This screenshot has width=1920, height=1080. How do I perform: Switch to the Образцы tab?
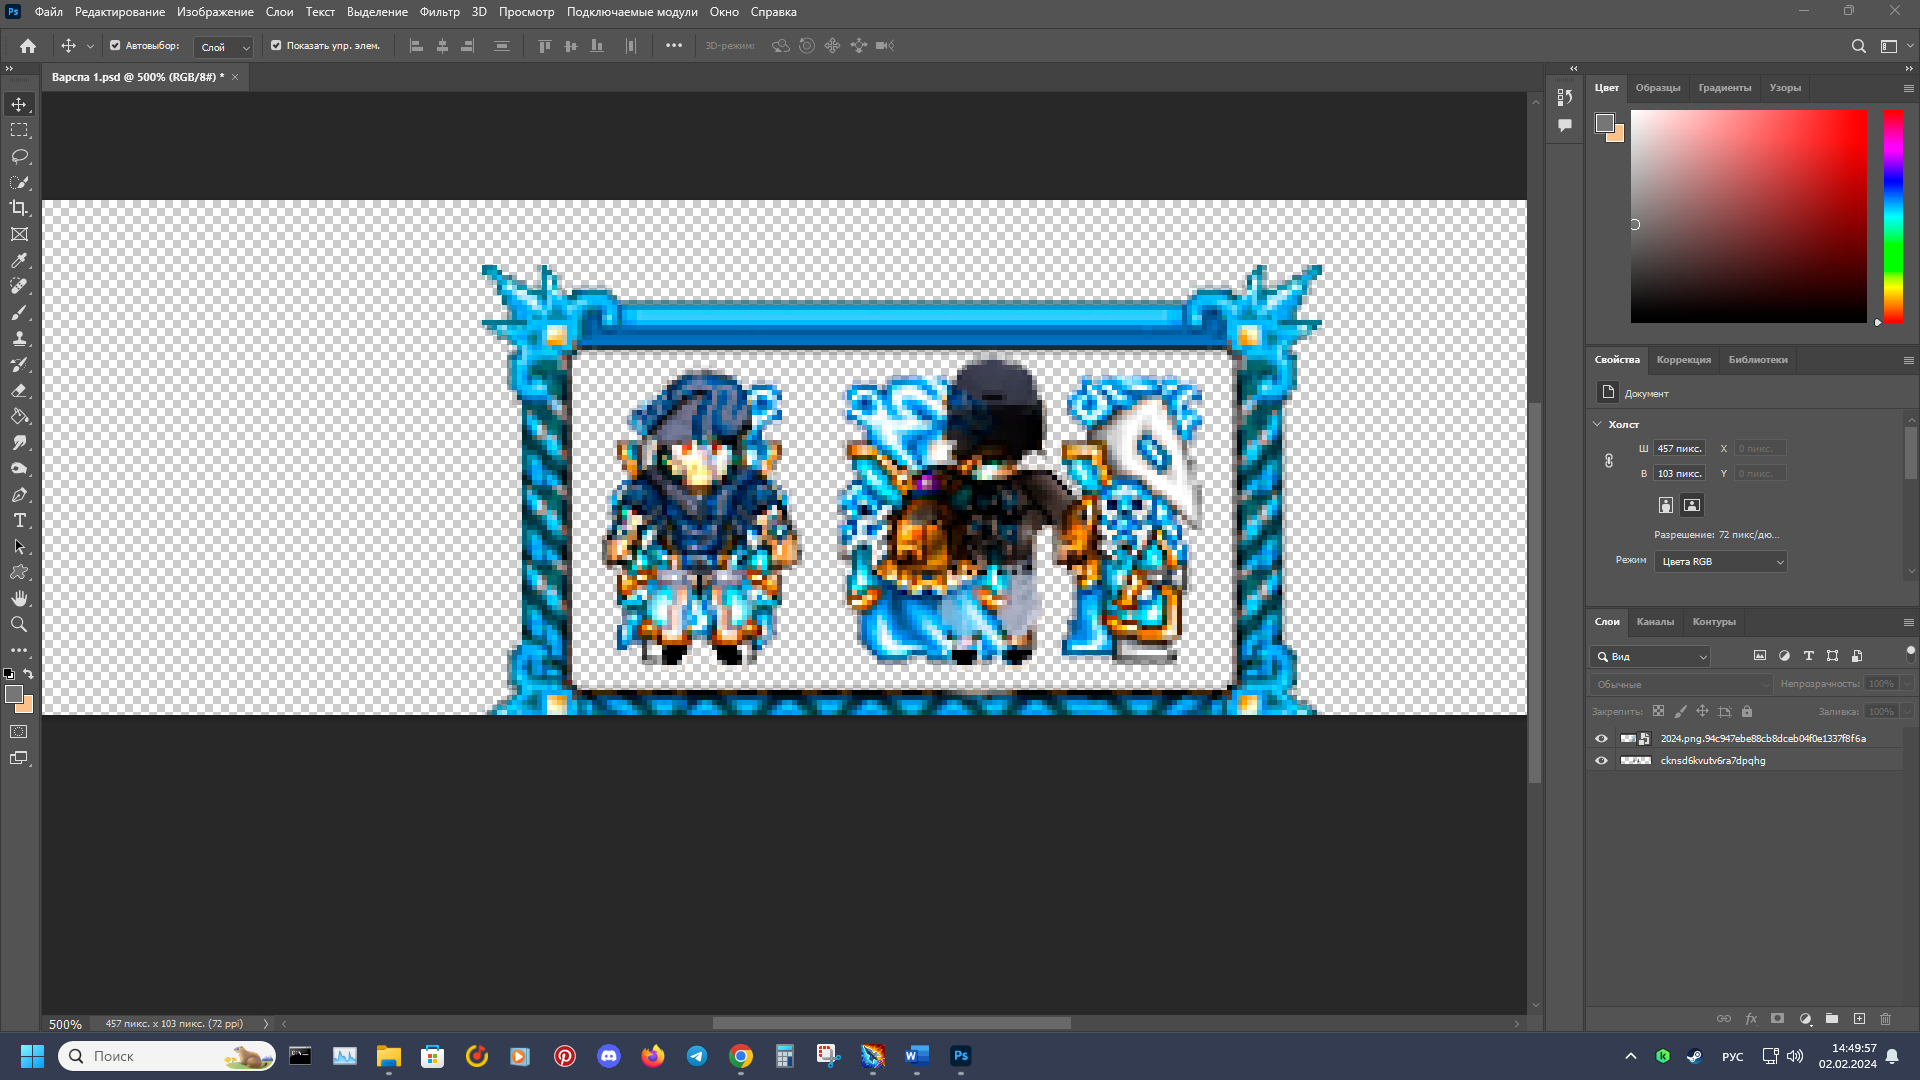(x=1658, y=88)
